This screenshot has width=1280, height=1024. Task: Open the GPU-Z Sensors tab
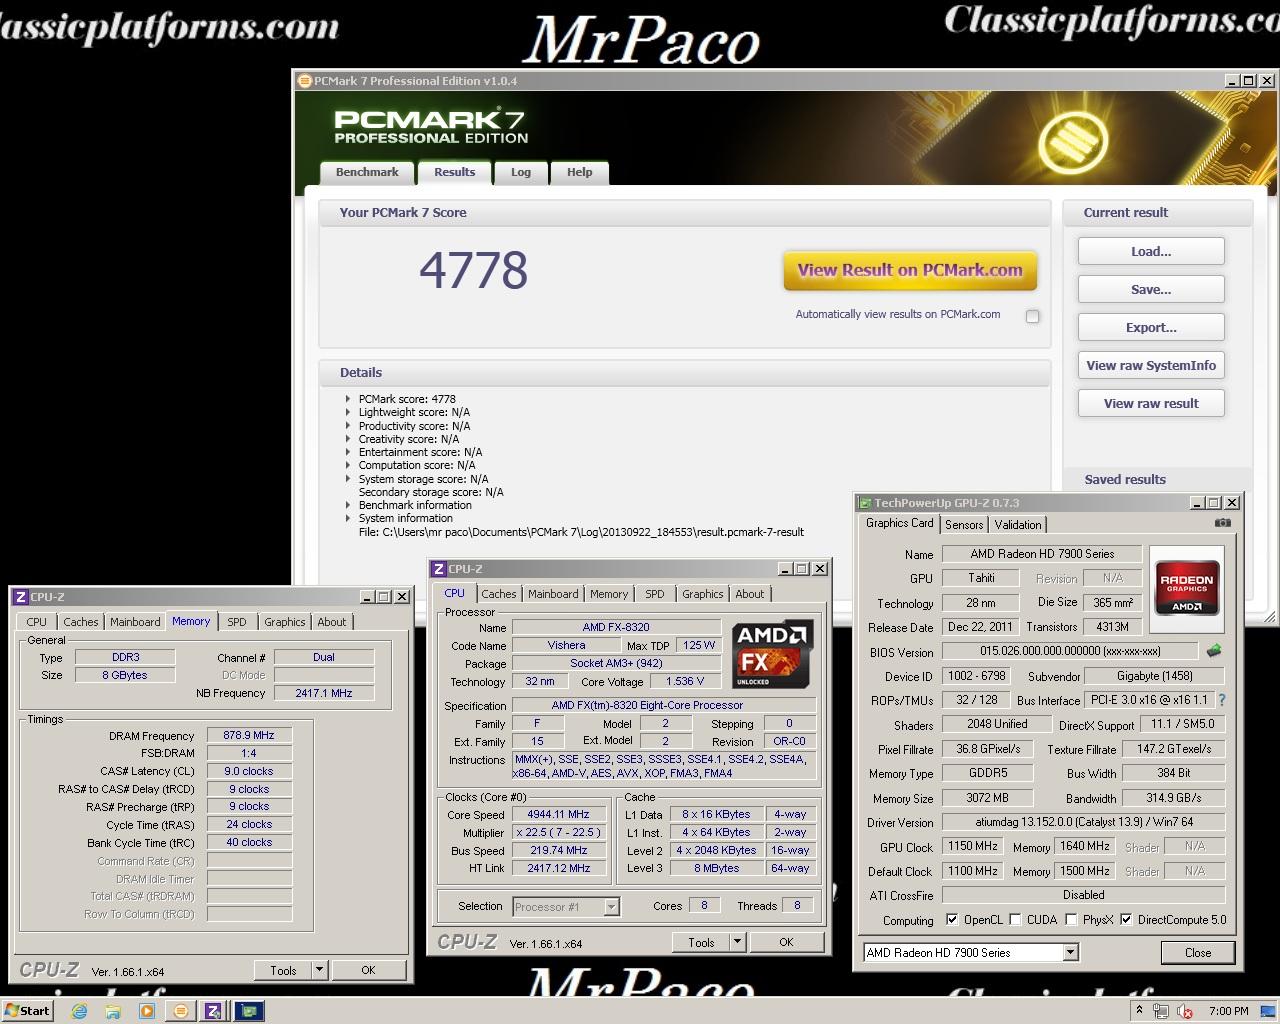(x=964, y=524)
